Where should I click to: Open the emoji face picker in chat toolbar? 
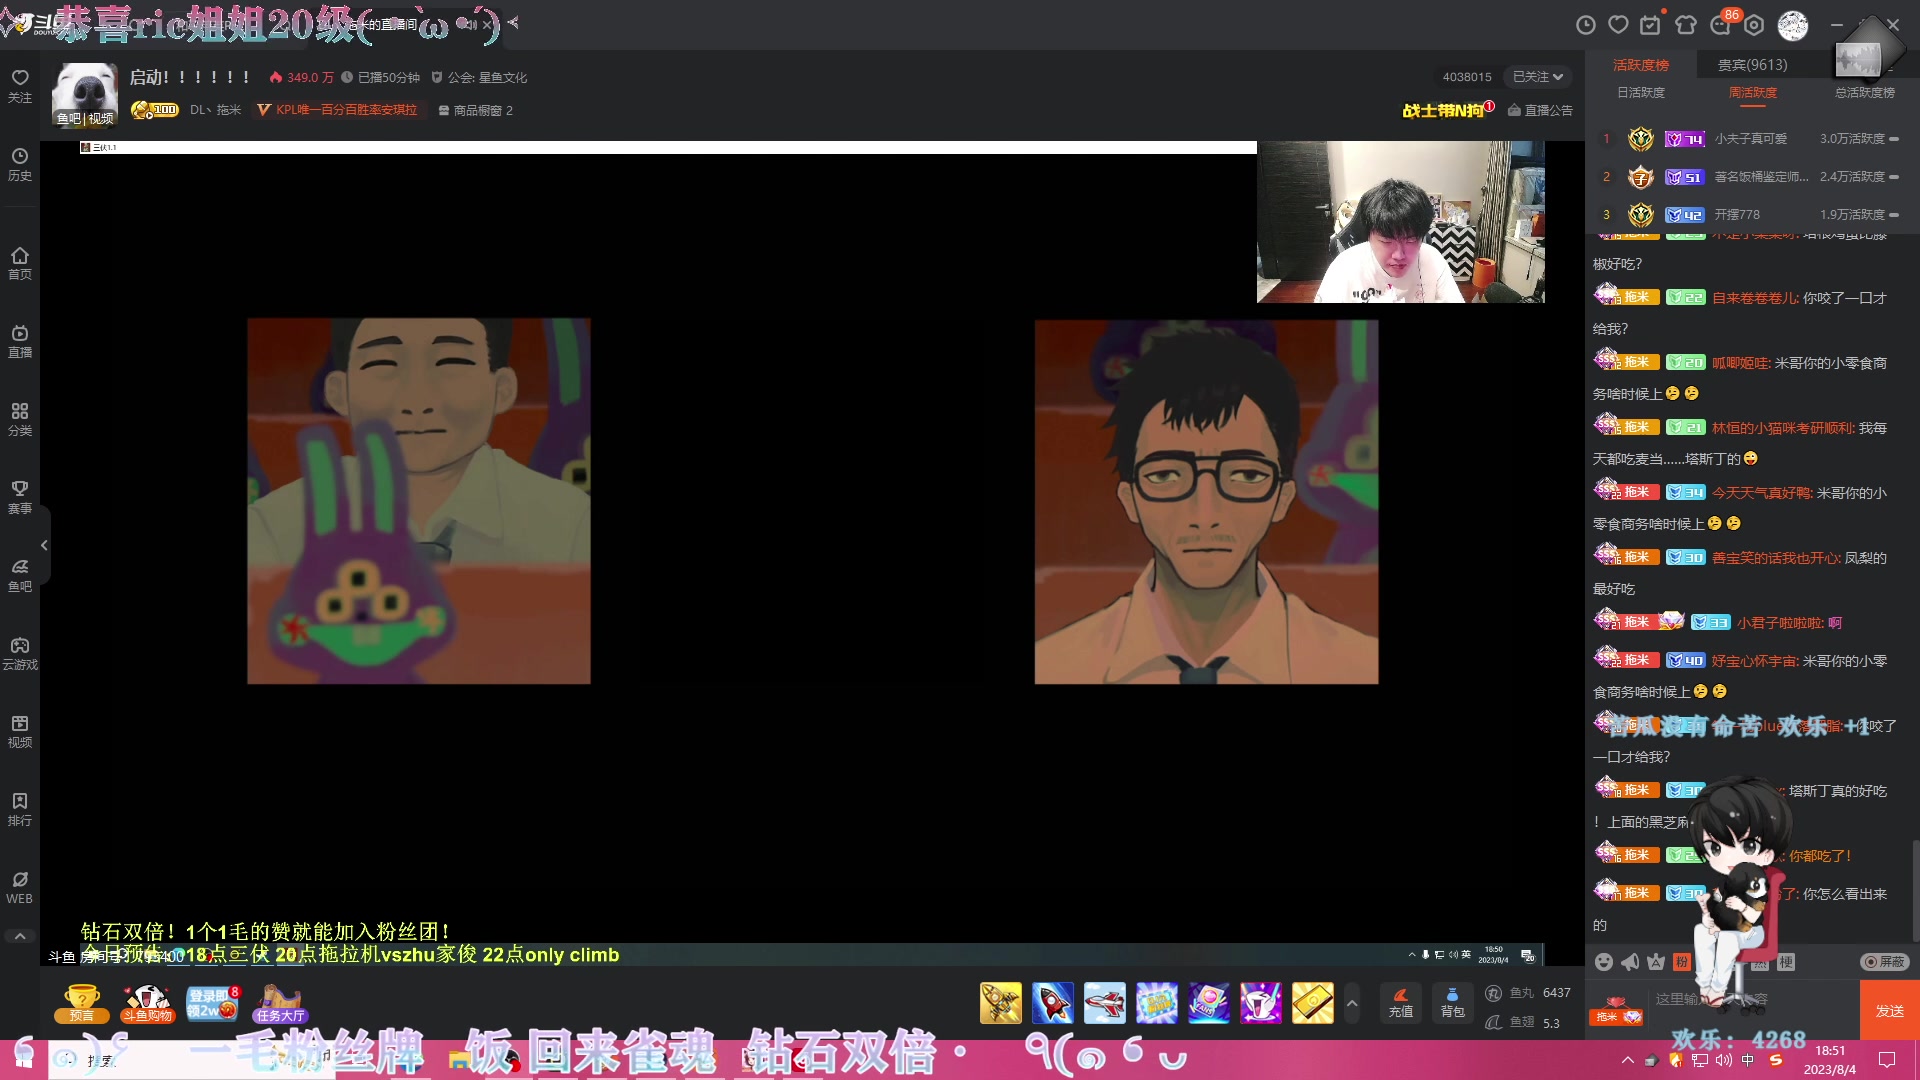(x=1604, y=962)
